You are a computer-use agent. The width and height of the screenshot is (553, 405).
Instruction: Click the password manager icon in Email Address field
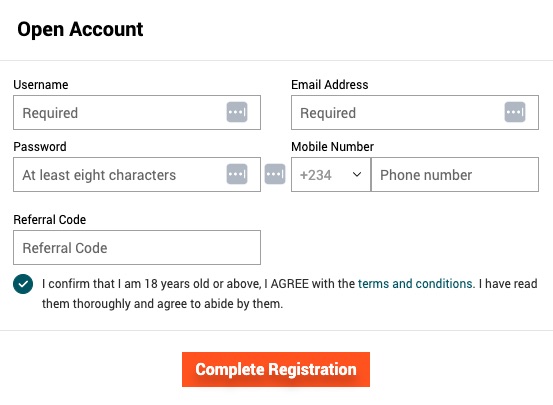click(x=515, y=112)
